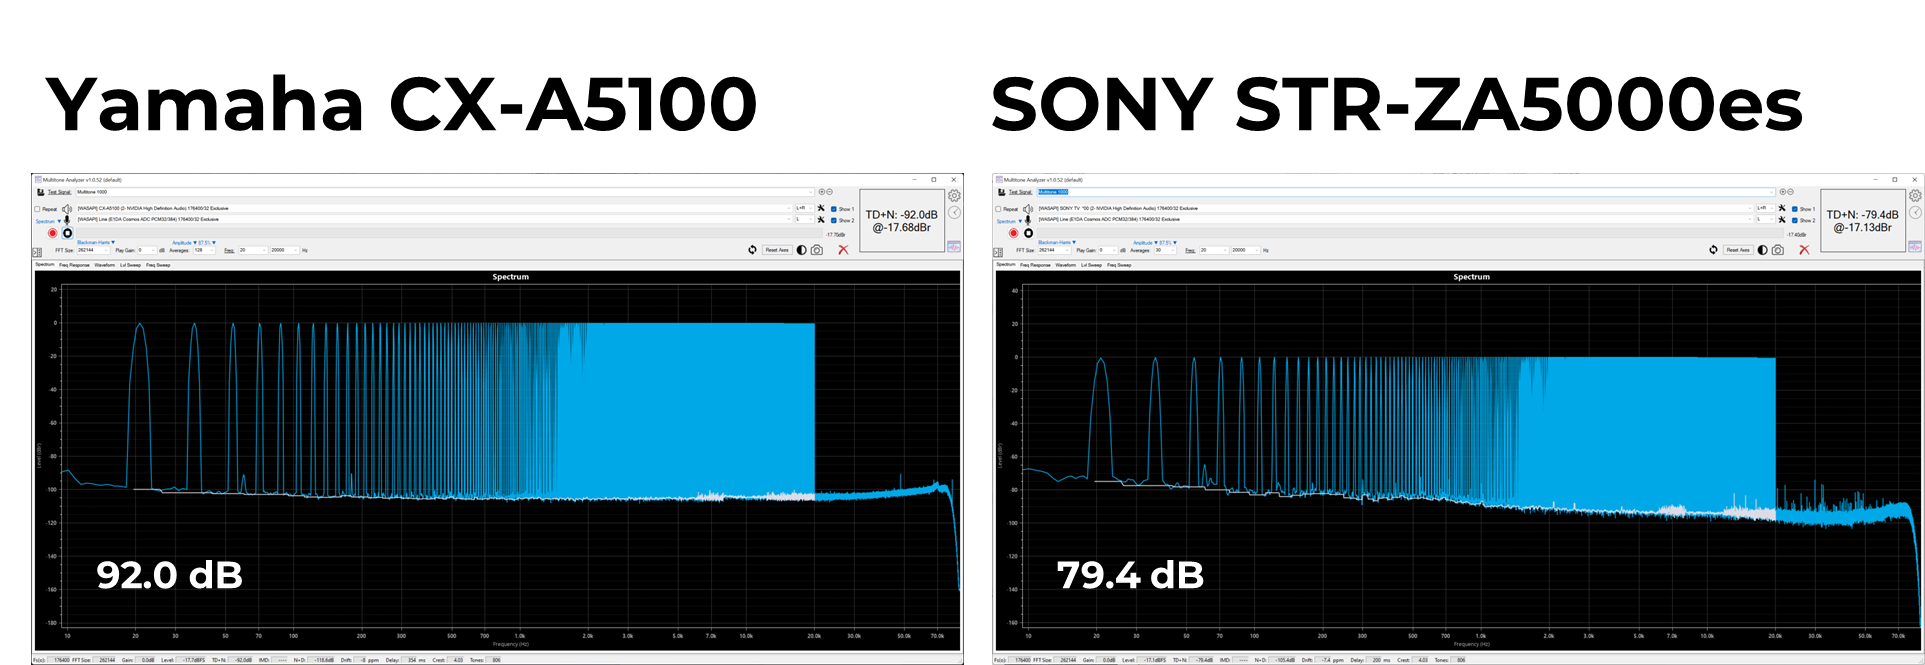This screenshot has height=665, width=1925.
Task: Click the refresh arrows icon in Yamaha window
Action: tap(752, 250)
